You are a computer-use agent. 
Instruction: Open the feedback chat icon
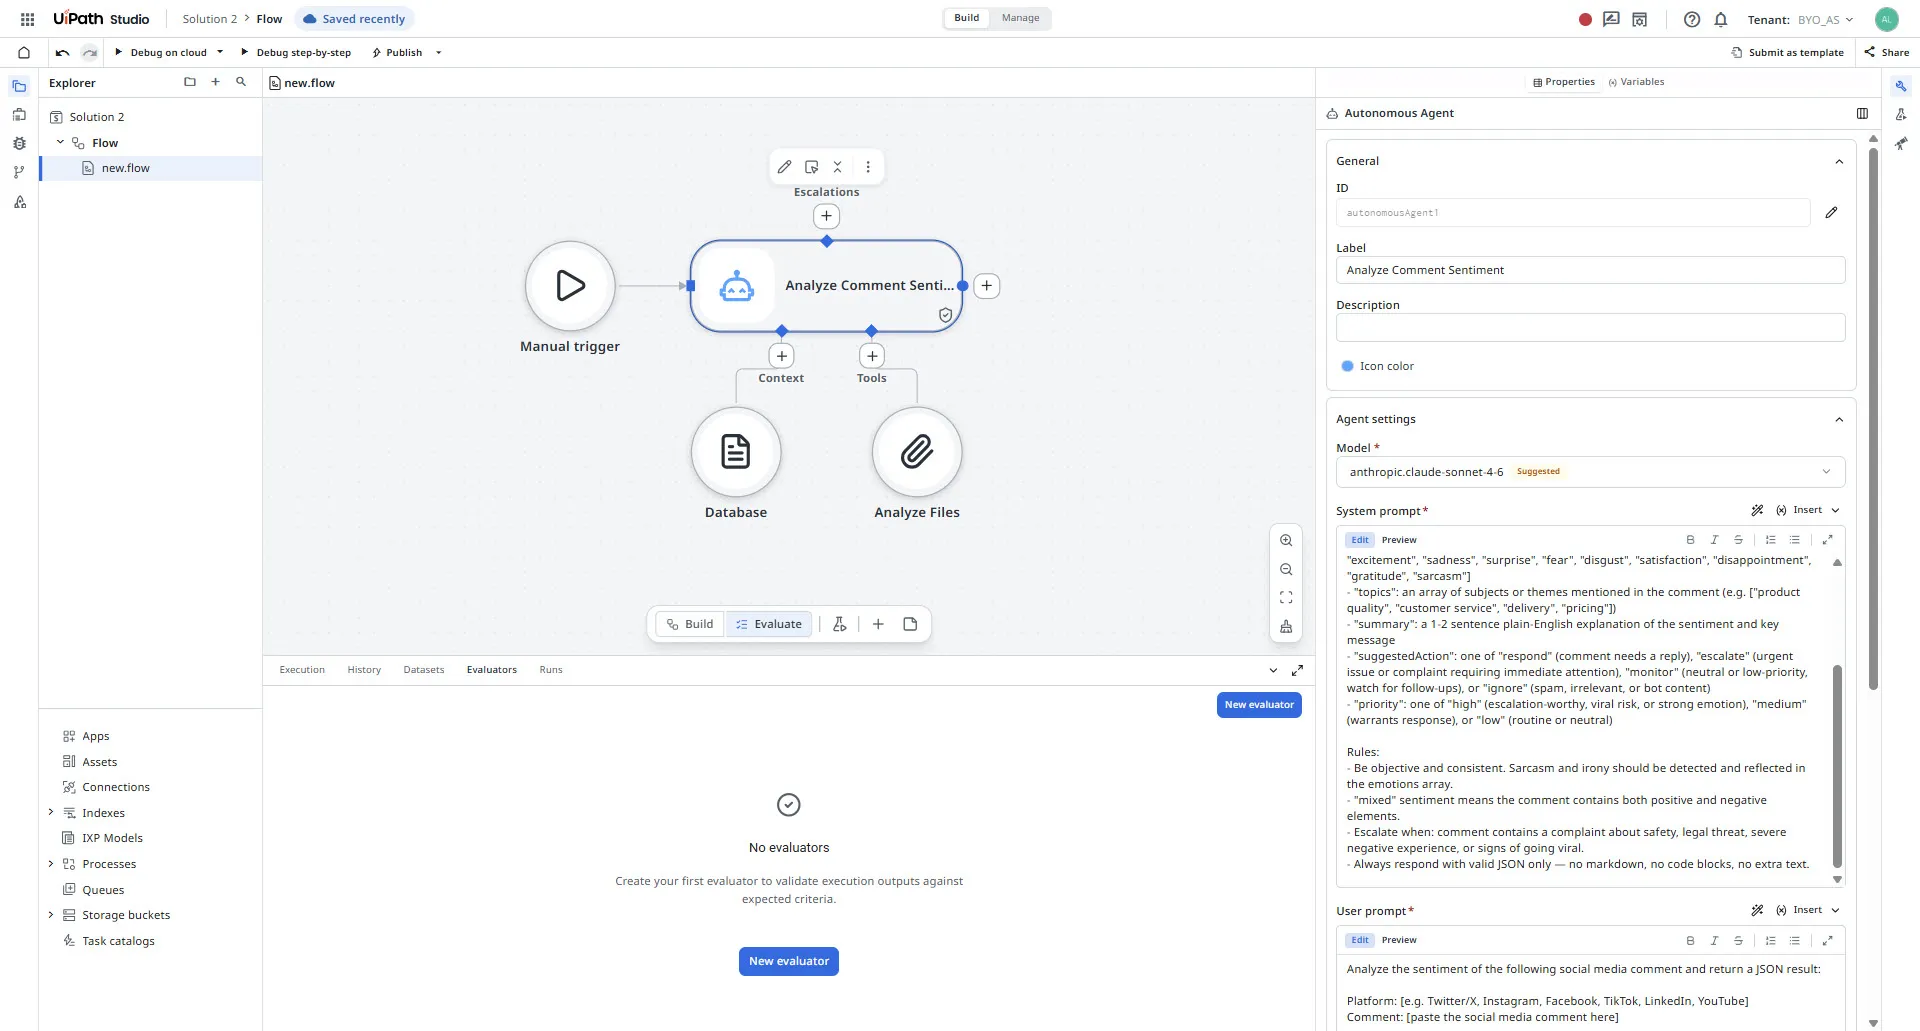tap(1611, 20)
